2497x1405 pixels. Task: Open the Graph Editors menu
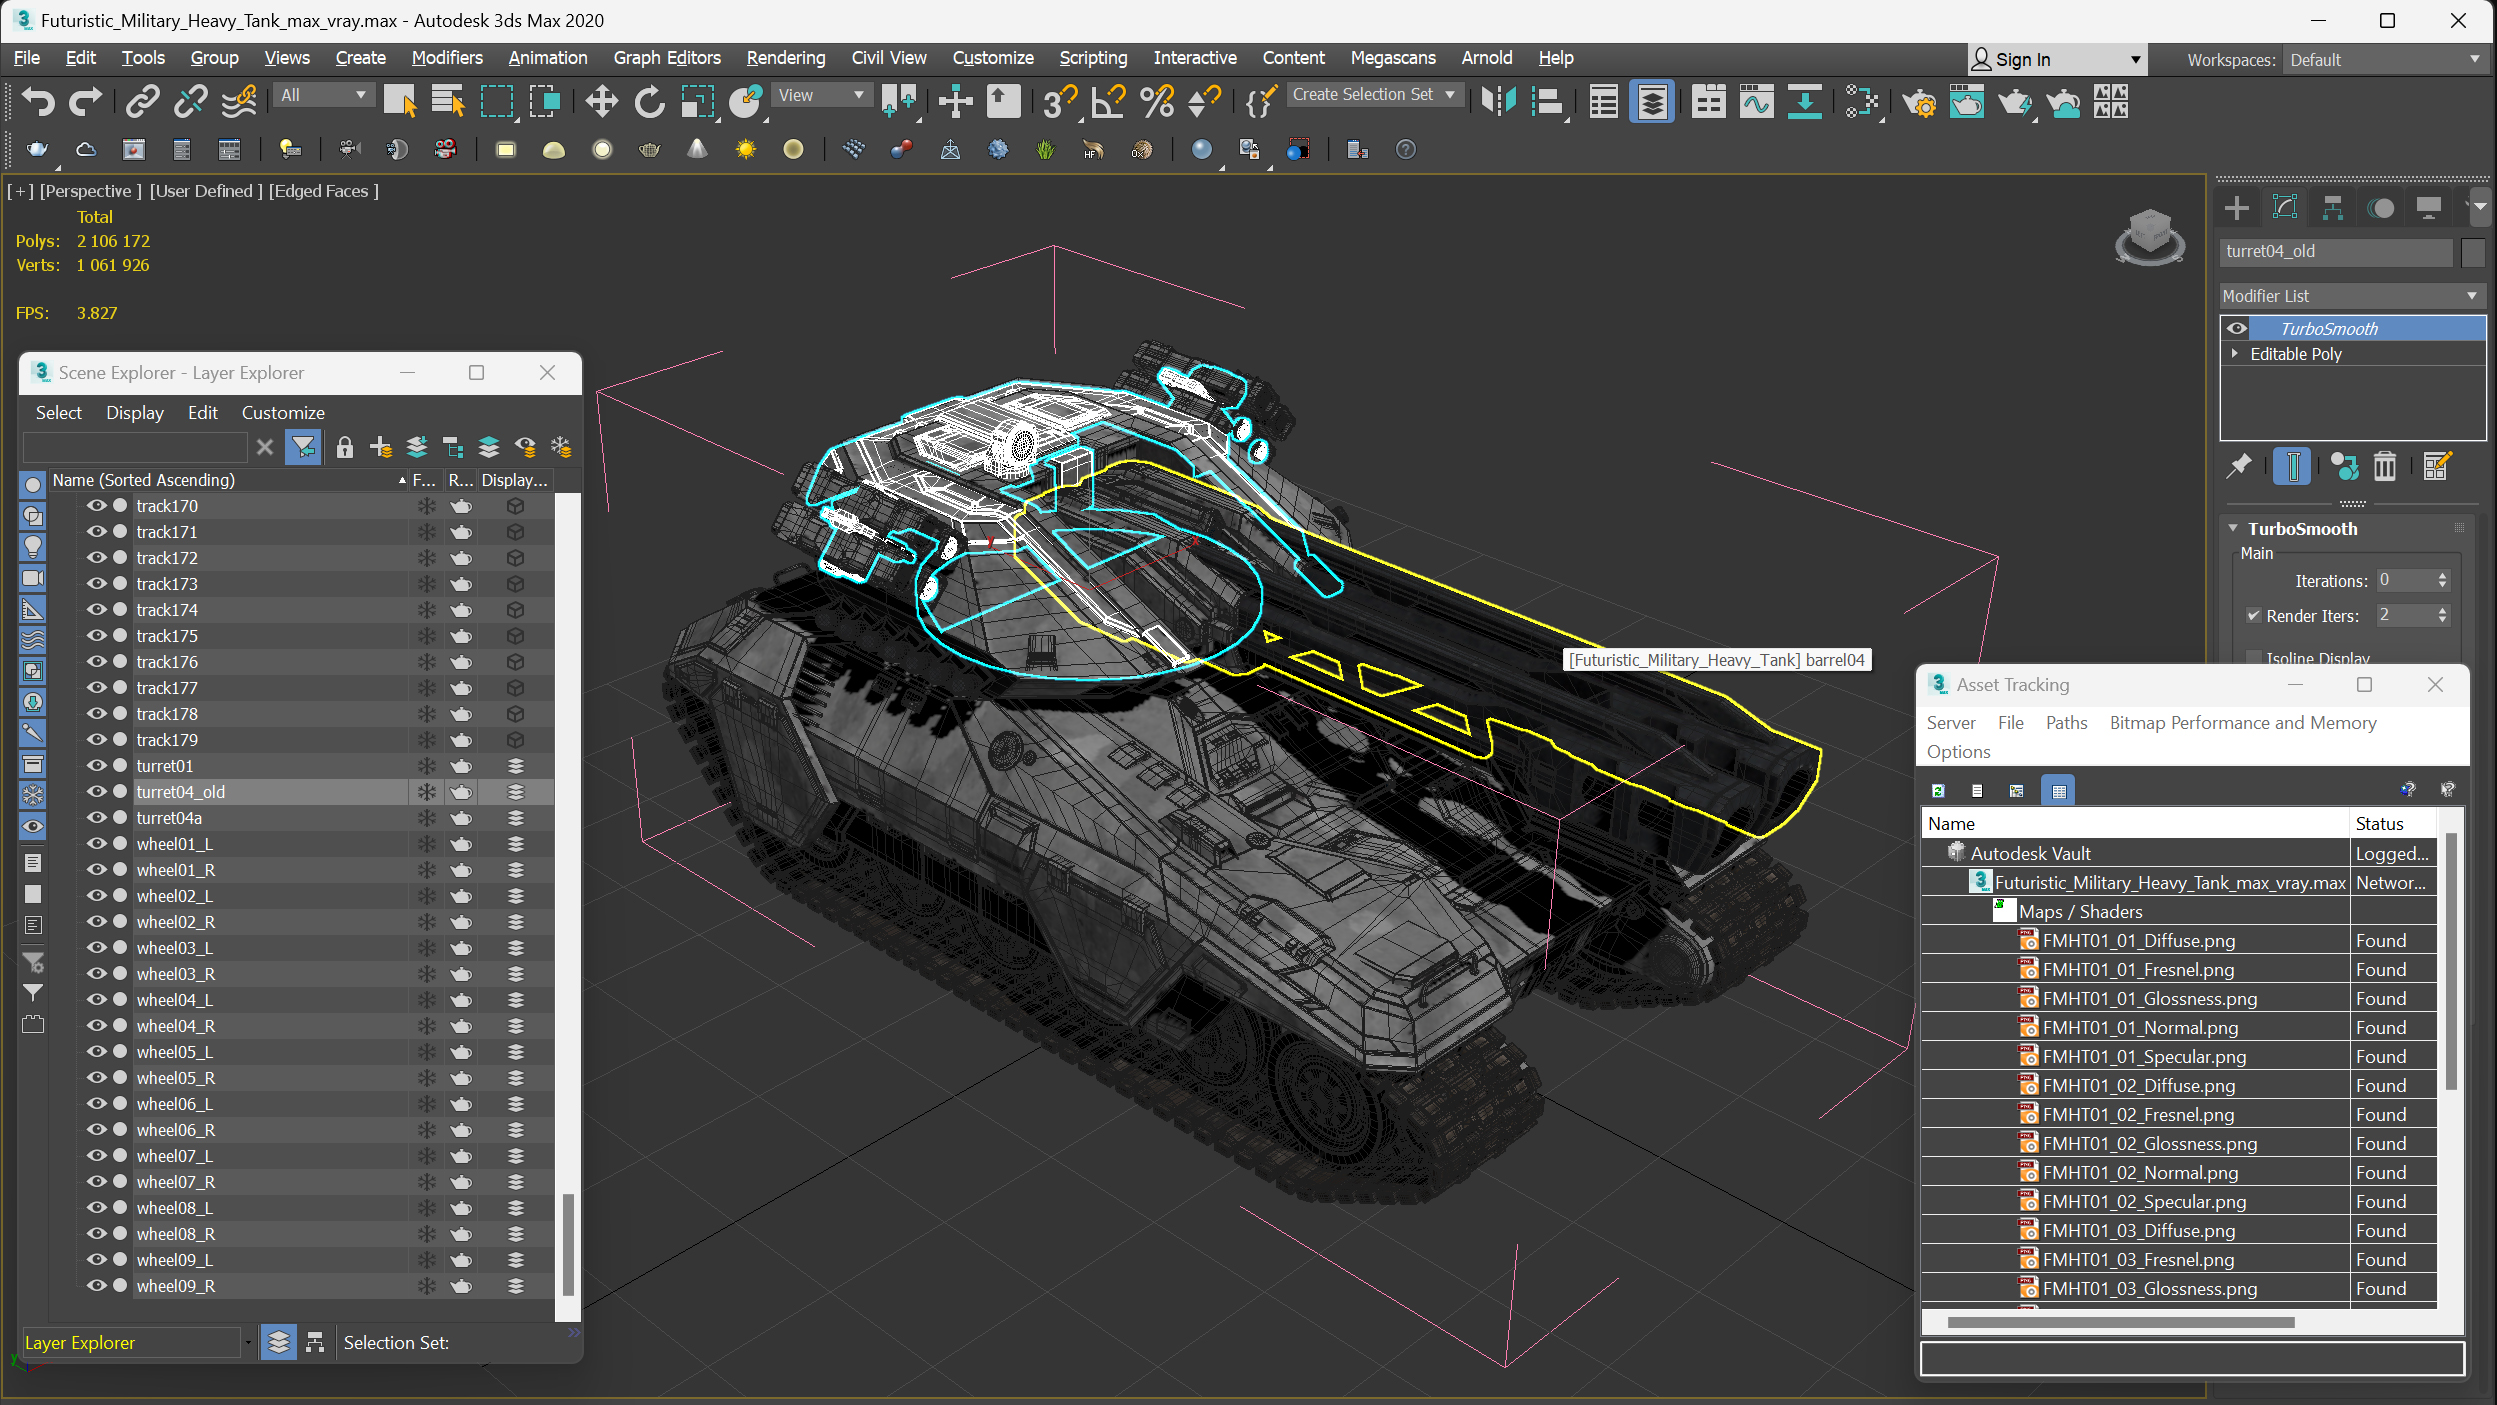click(x=667, y=58)
